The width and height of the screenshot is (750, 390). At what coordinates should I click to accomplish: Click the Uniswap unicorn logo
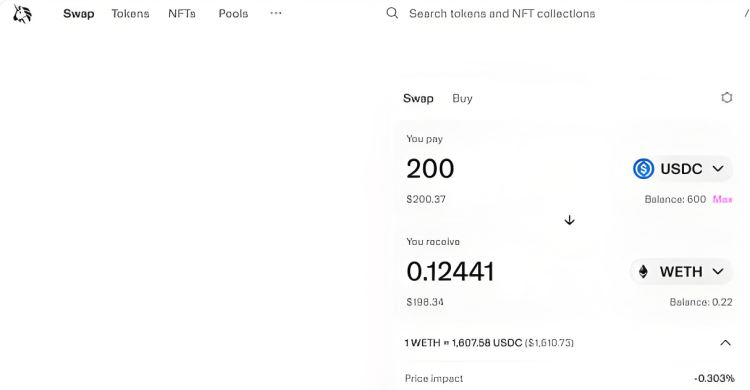tap(22, 14)
